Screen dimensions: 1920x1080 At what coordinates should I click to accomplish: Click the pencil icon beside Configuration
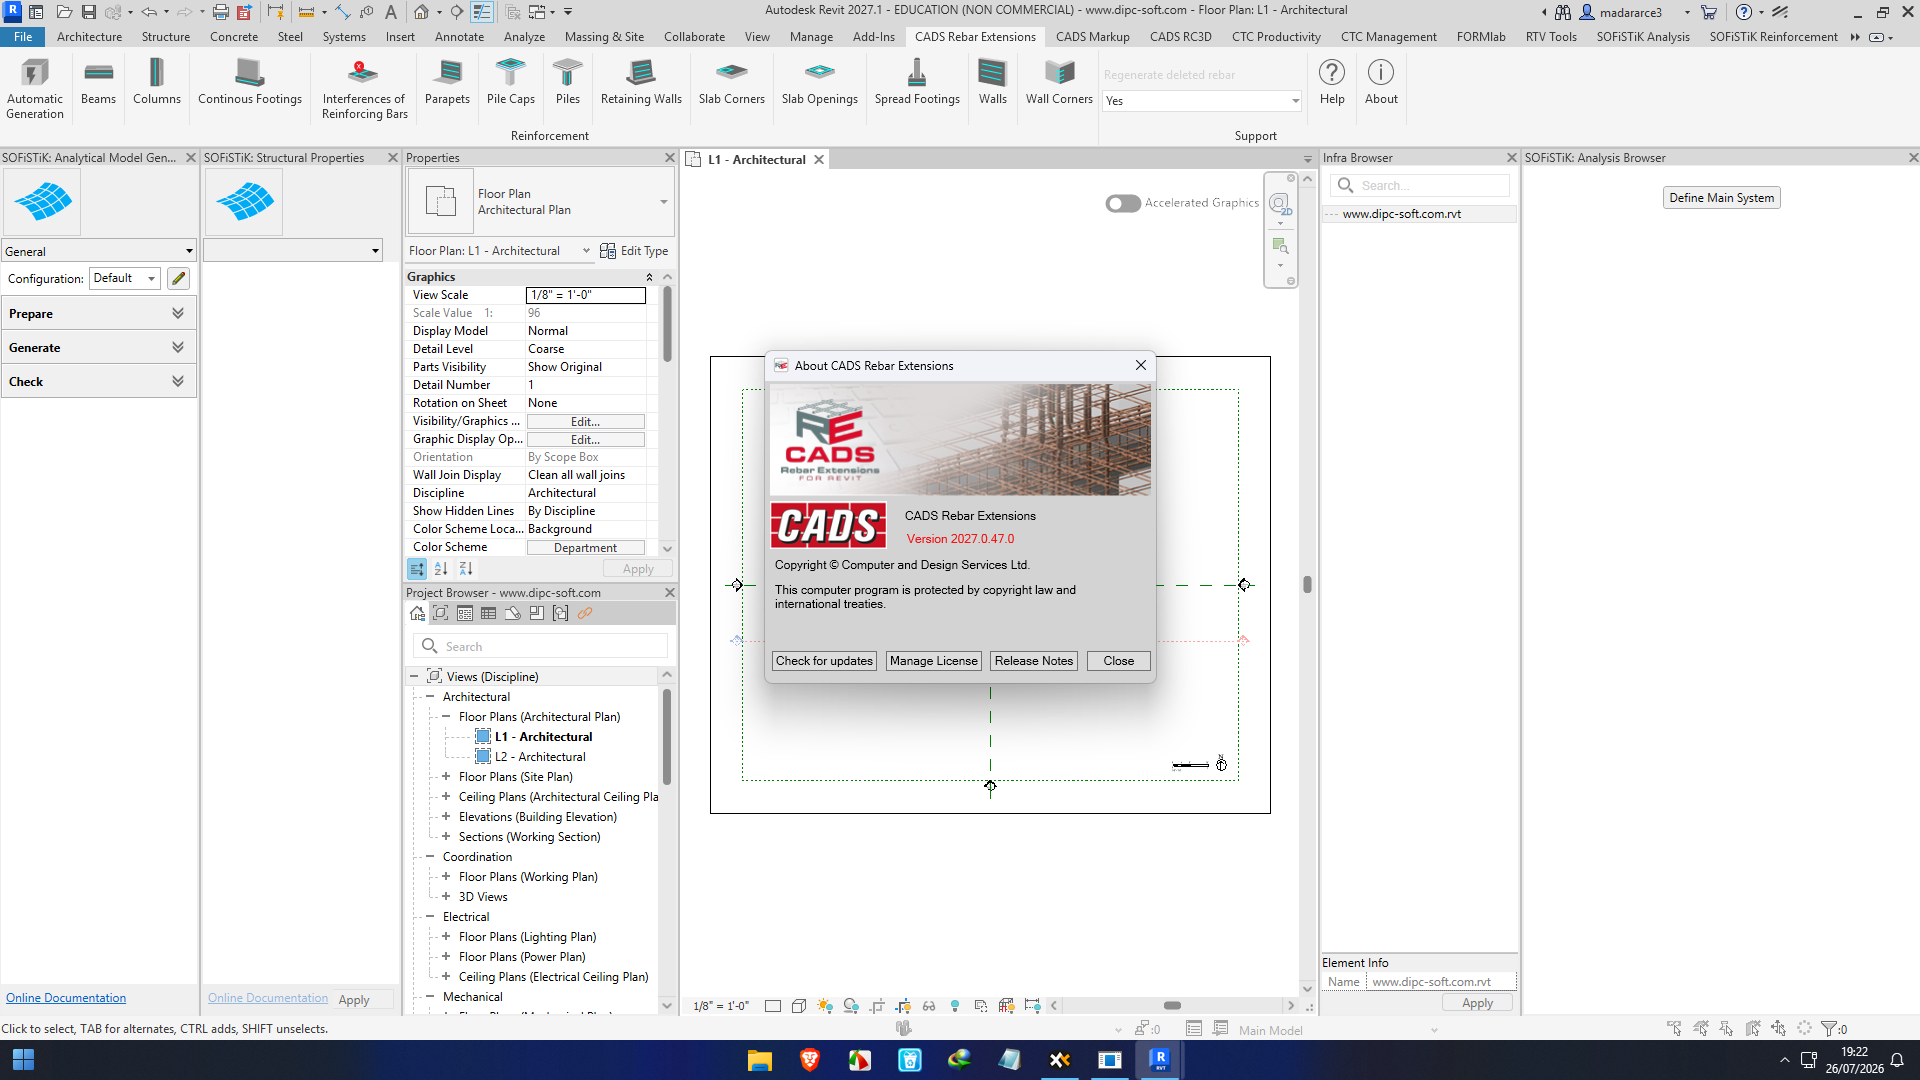pyautogui.click(x=179, y=278)
